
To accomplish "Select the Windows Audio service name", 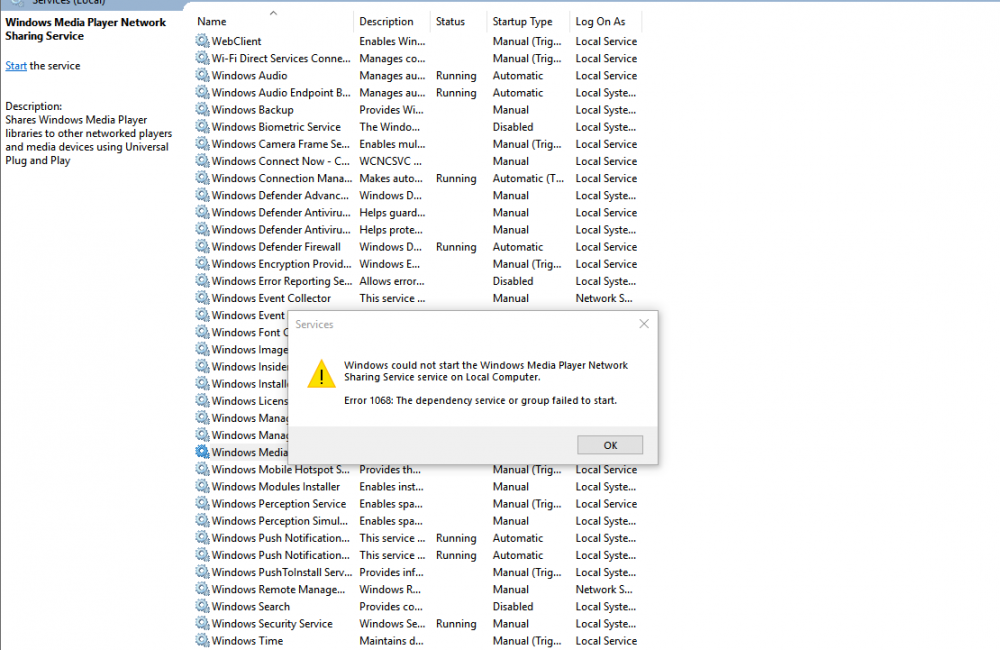I will [249, 75].
